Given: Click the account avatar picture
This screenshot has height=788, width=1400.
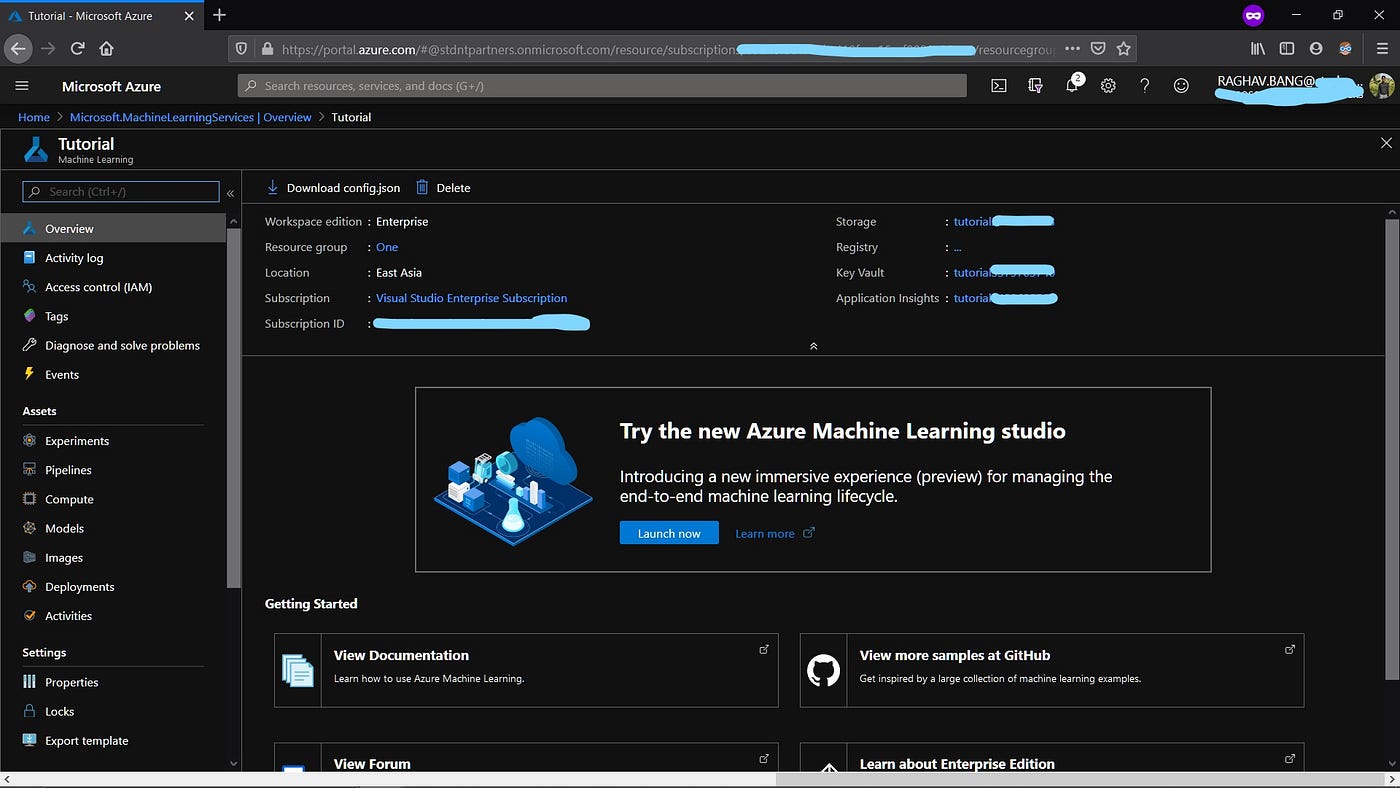Looking at the screenshot, I should [x=1381, y=86].
